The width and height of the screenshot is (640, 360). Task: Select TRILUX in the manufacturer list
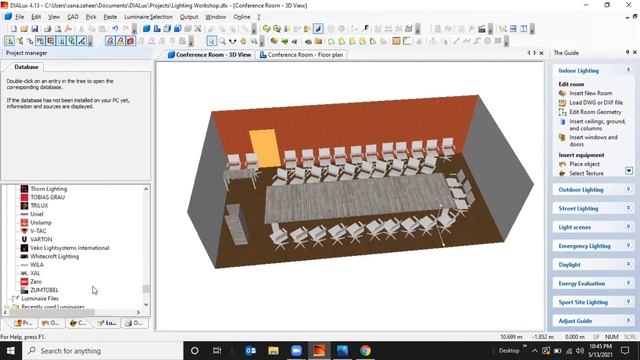click(x=39, y=206)
